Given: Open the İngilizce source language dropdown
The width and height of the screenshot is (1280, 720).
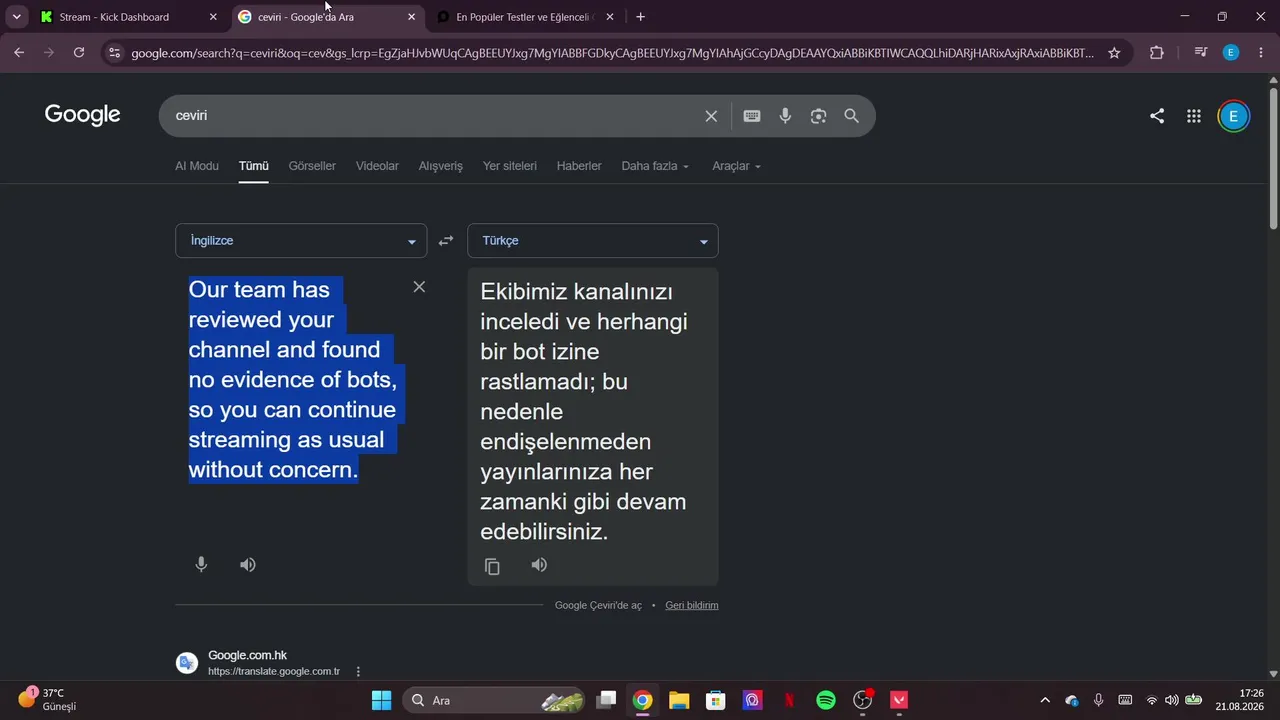Looking at the screenshot, I should 301,241.
